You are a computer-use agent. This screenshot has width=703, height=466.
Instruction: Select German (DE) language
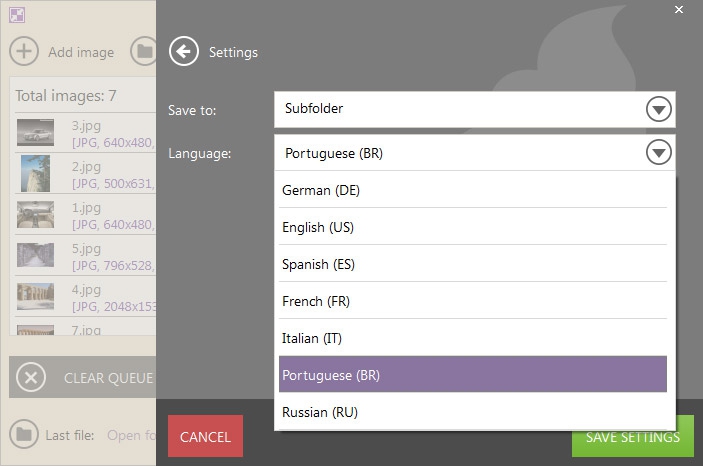(472, 190)
